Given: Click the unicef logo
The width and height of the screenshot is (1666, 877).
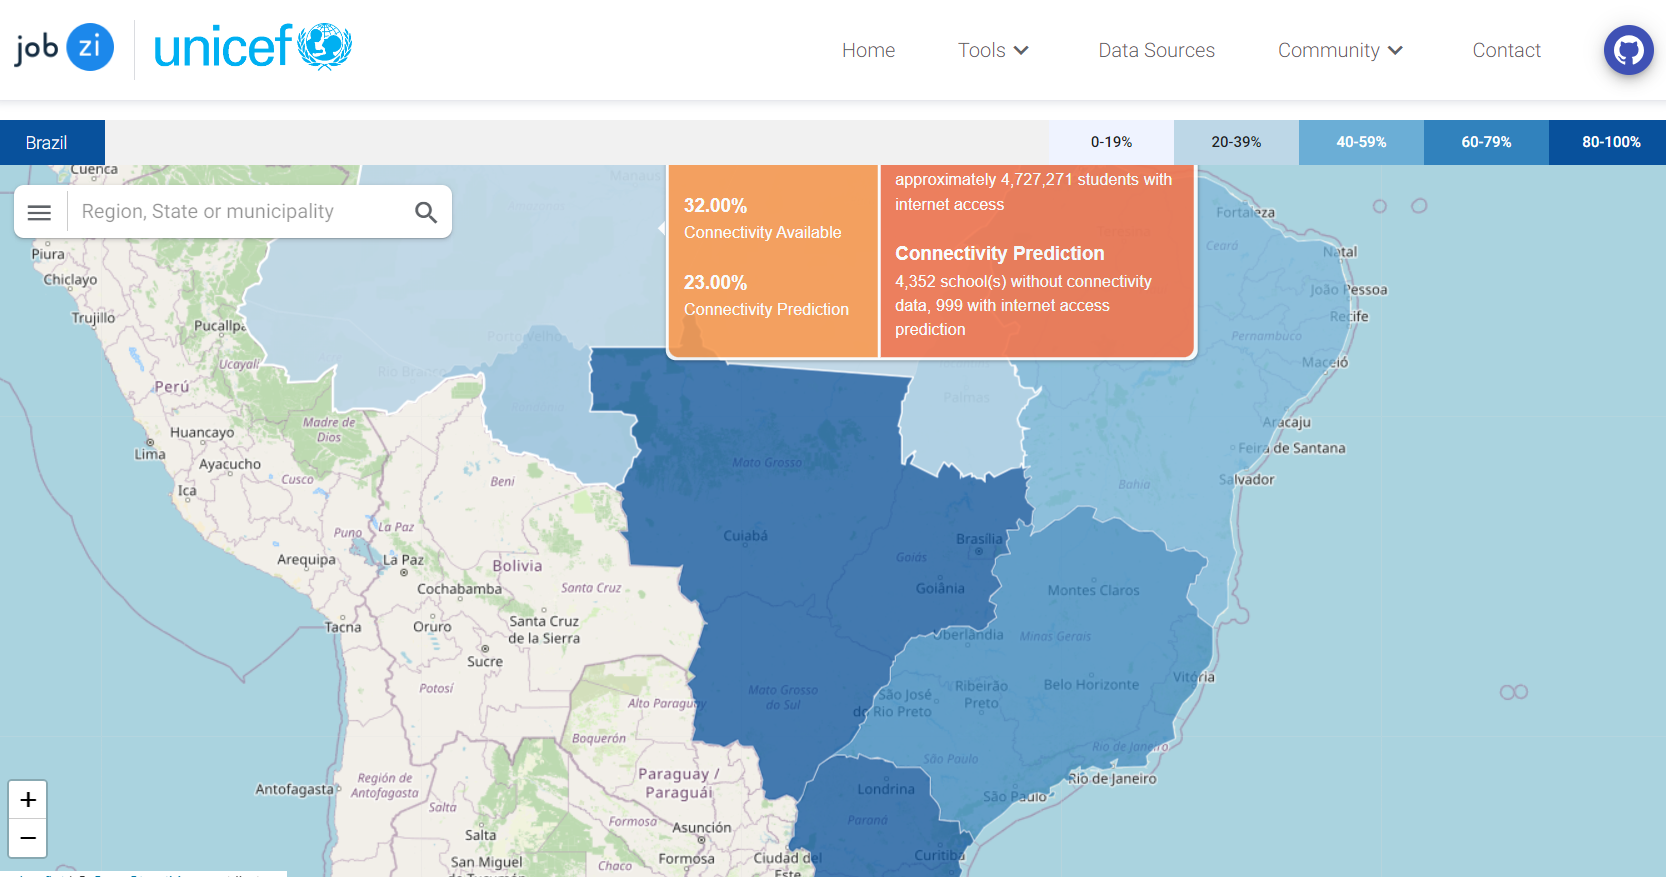Looking at the screenshot, I should (x=252, y=47).
